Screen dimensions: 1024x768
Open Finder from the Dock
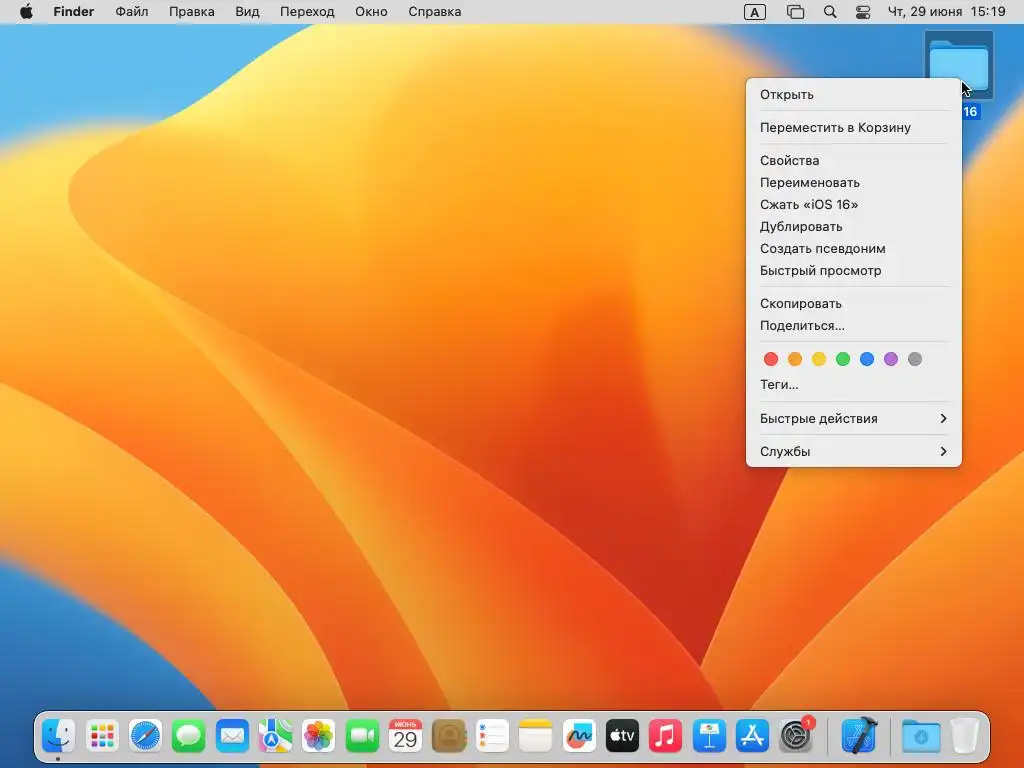pos(58,736)
